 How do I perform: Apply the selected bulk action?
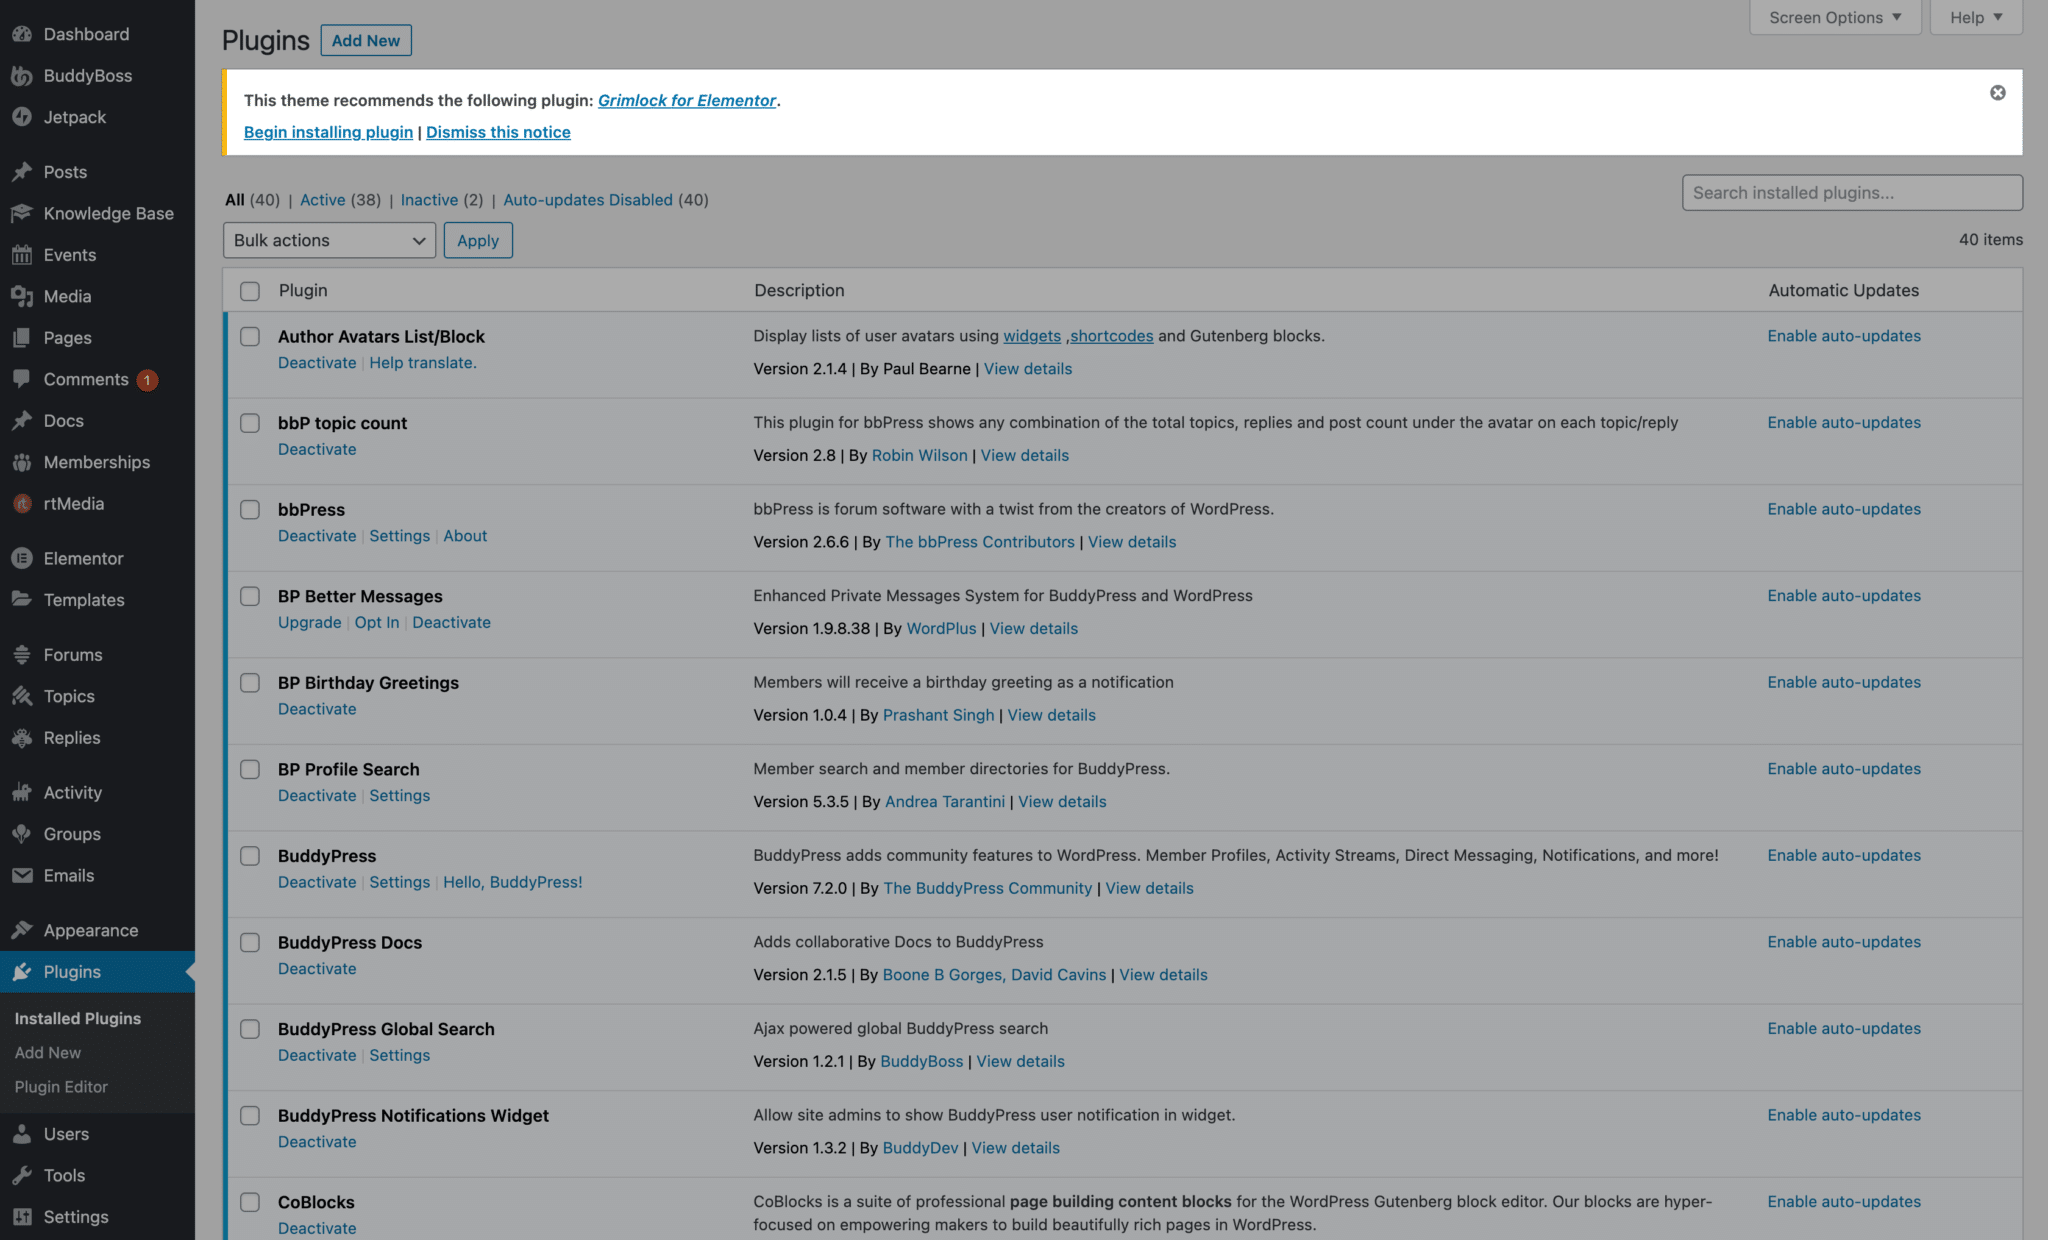click(x=478, y=240)
